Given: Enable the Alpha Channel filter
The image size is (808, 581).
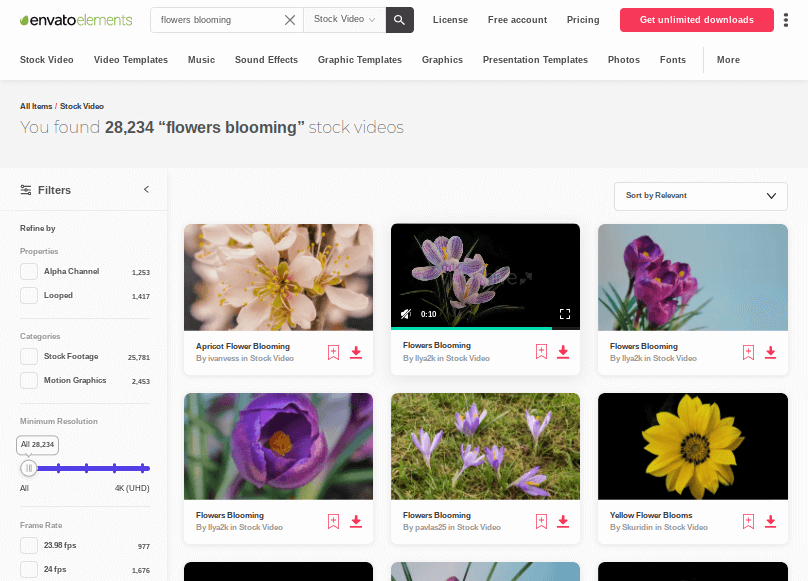Looking at the screenshot, I should coord(29,272).
